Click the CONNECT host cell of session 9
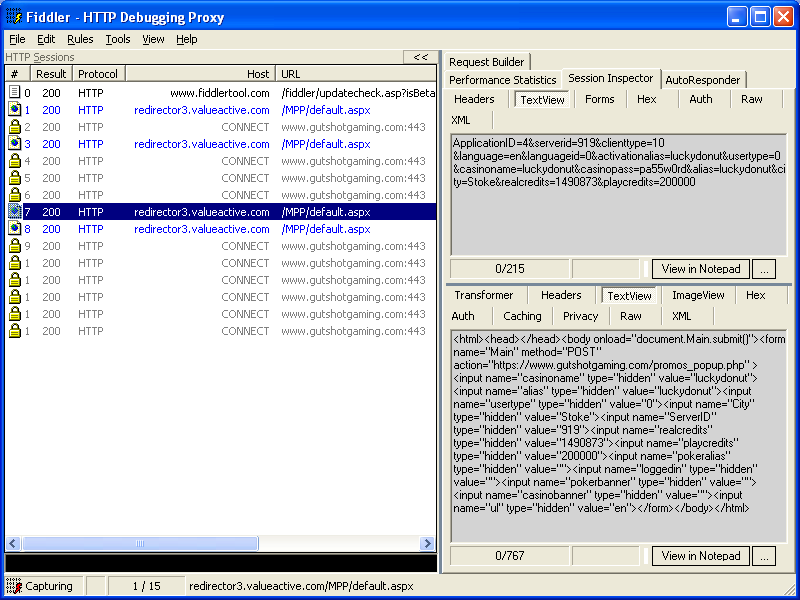800x600 pixels. point(245,246)
